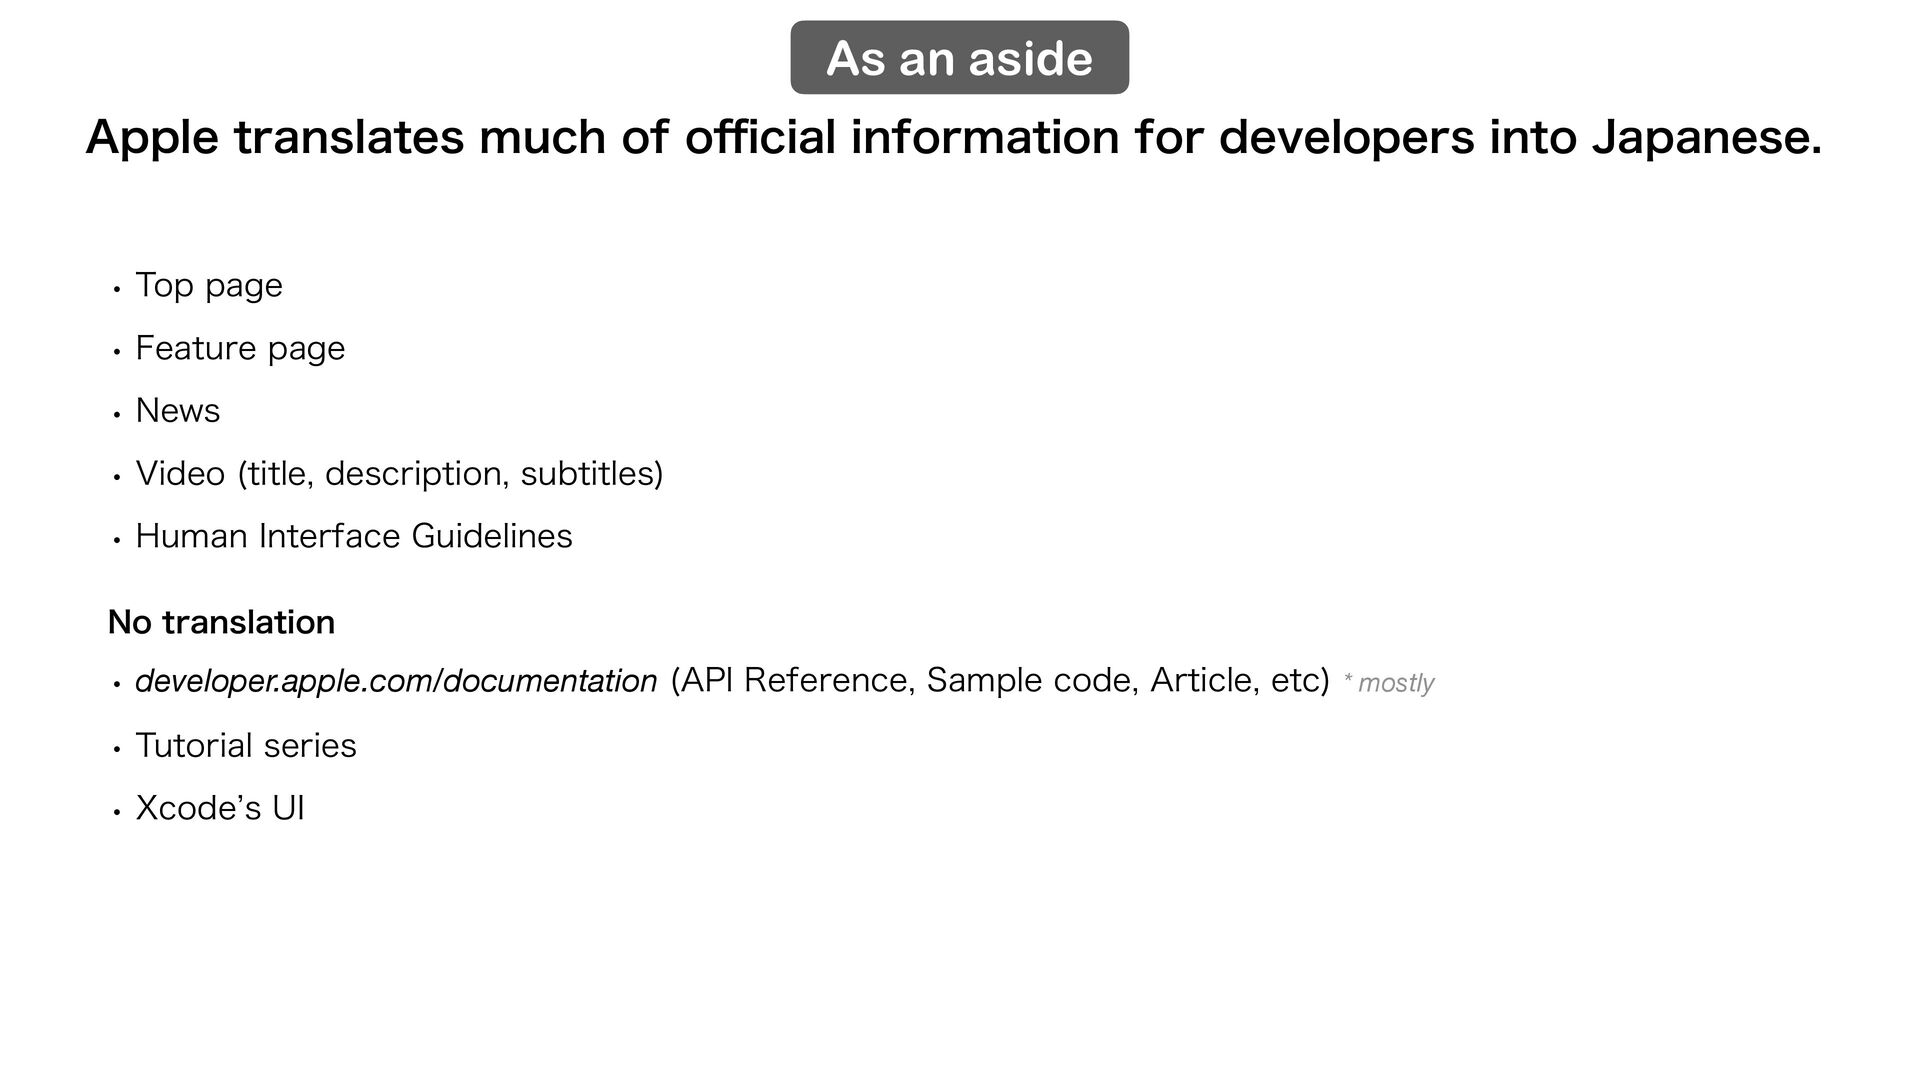1920x1080 pixels.
Task: Click the bullet dot before 'Tutorial series'
Action: click(x=117, y=749)
